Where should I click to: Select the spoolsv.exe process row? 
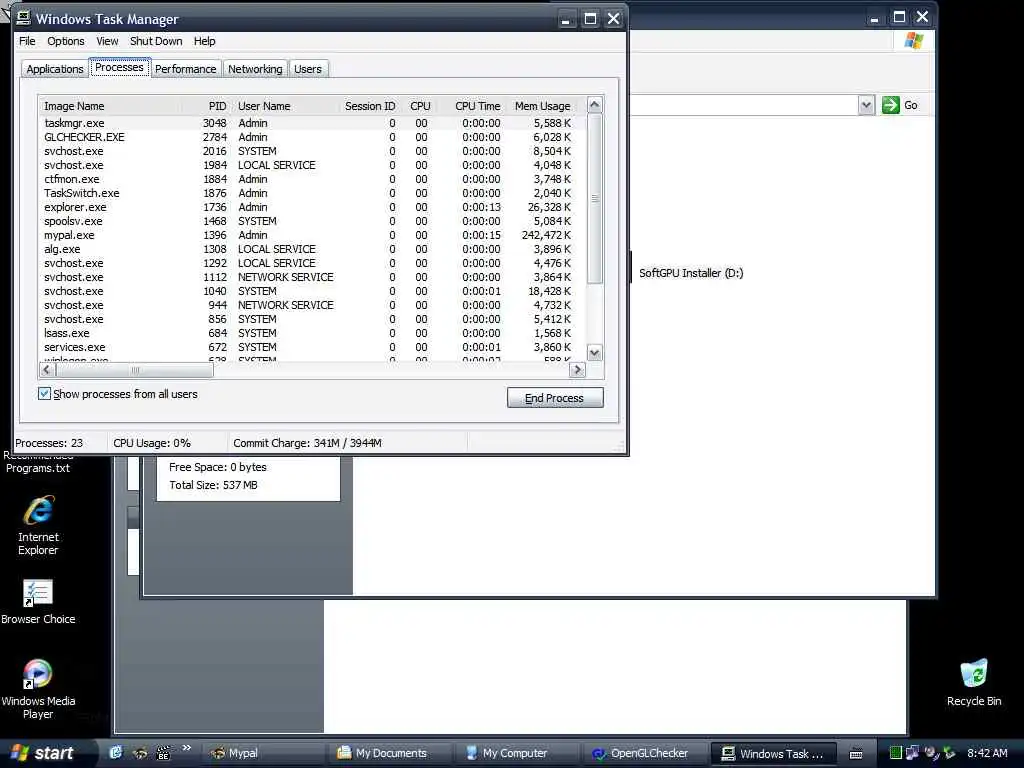point(311,221)
